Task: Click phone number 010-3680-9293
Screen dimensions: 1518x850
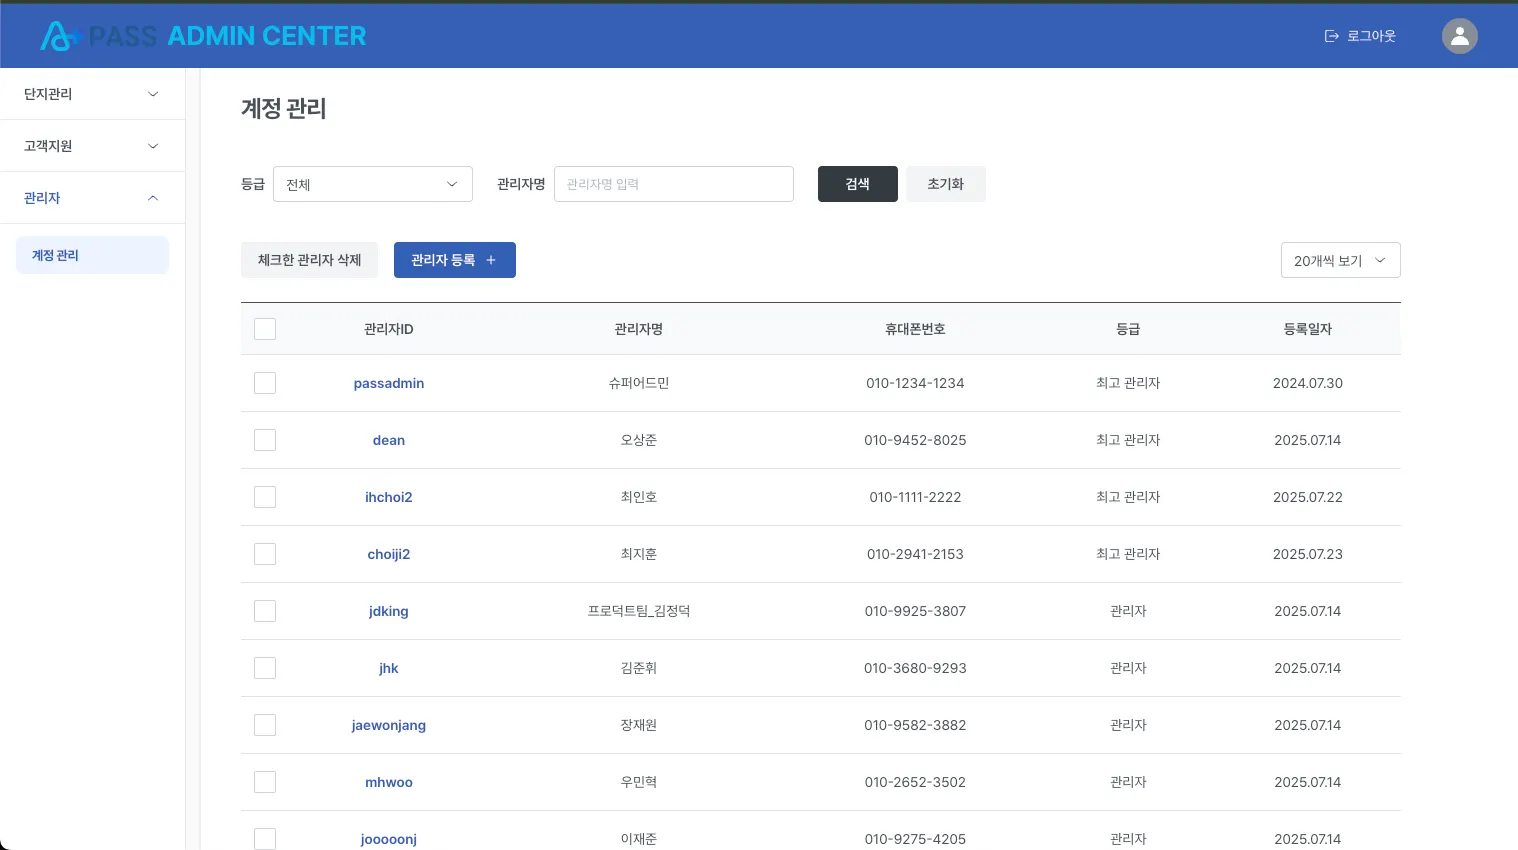Action: [x=915, y=668]
